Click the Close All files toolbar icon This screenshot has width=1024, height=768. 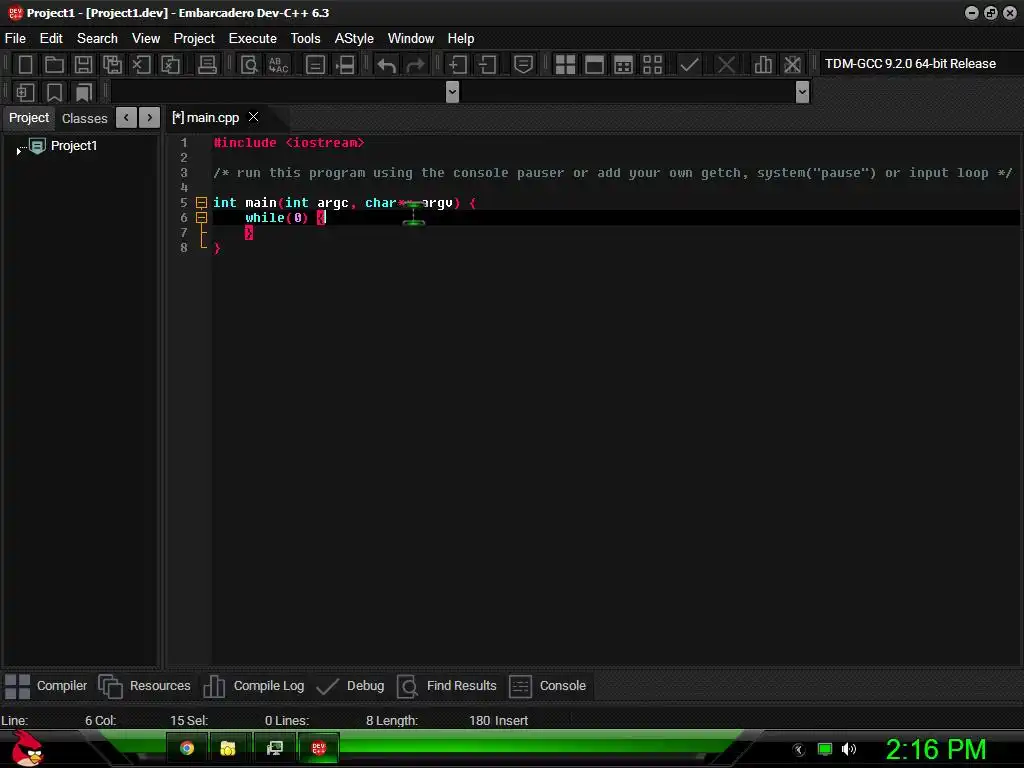(170, 64)
